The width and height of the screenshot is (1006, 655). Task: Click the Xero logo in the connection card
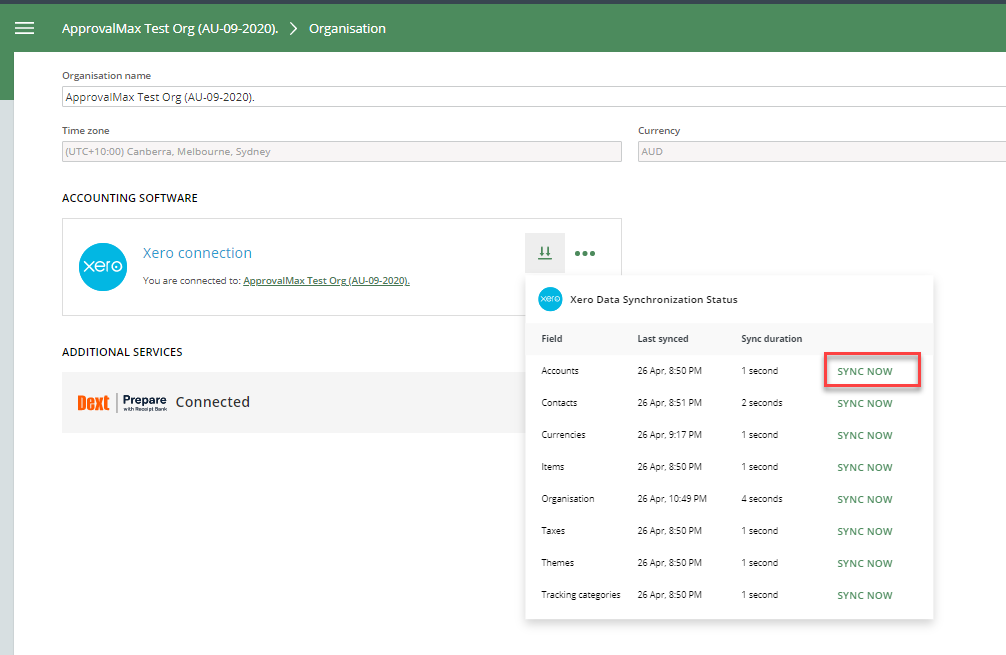103,267
